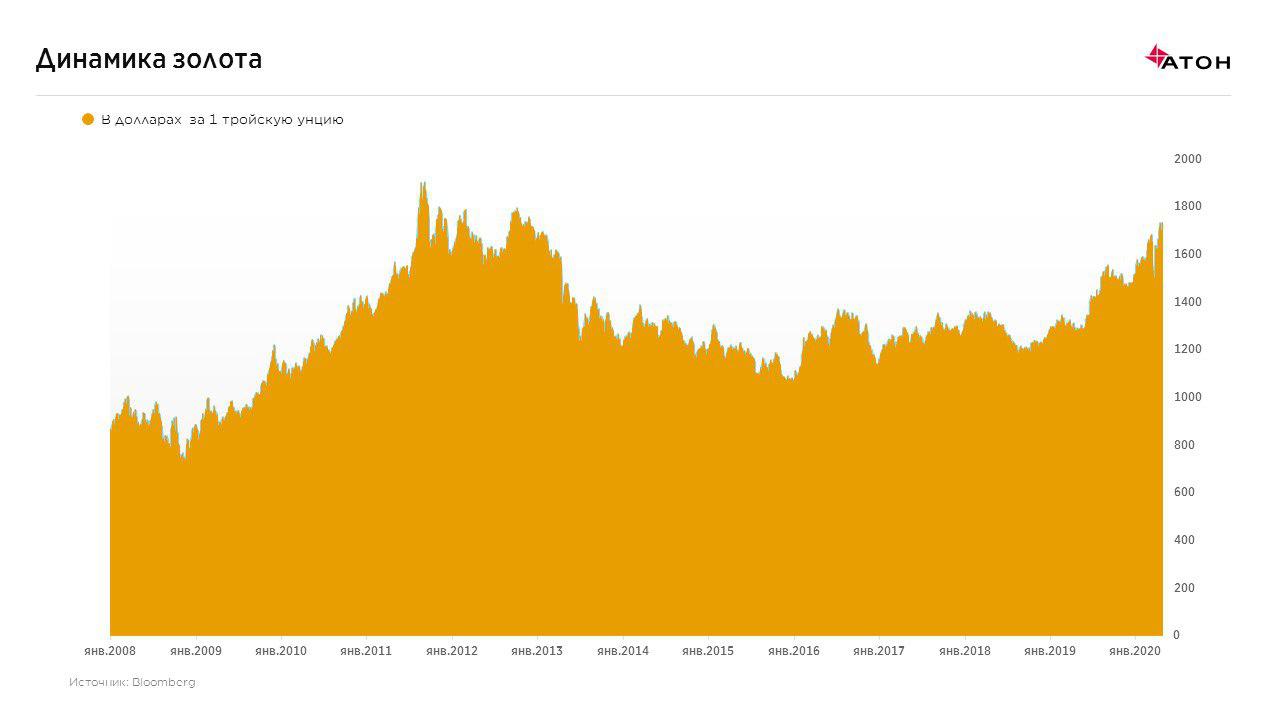The height and width of the screenshot is (720, 1280).
Task: Click the highest gold price peak in 2011
Action: 423,184
